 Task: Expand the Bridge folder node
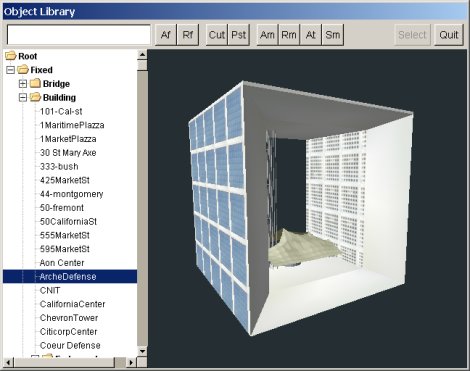click(x=23, y=84)
